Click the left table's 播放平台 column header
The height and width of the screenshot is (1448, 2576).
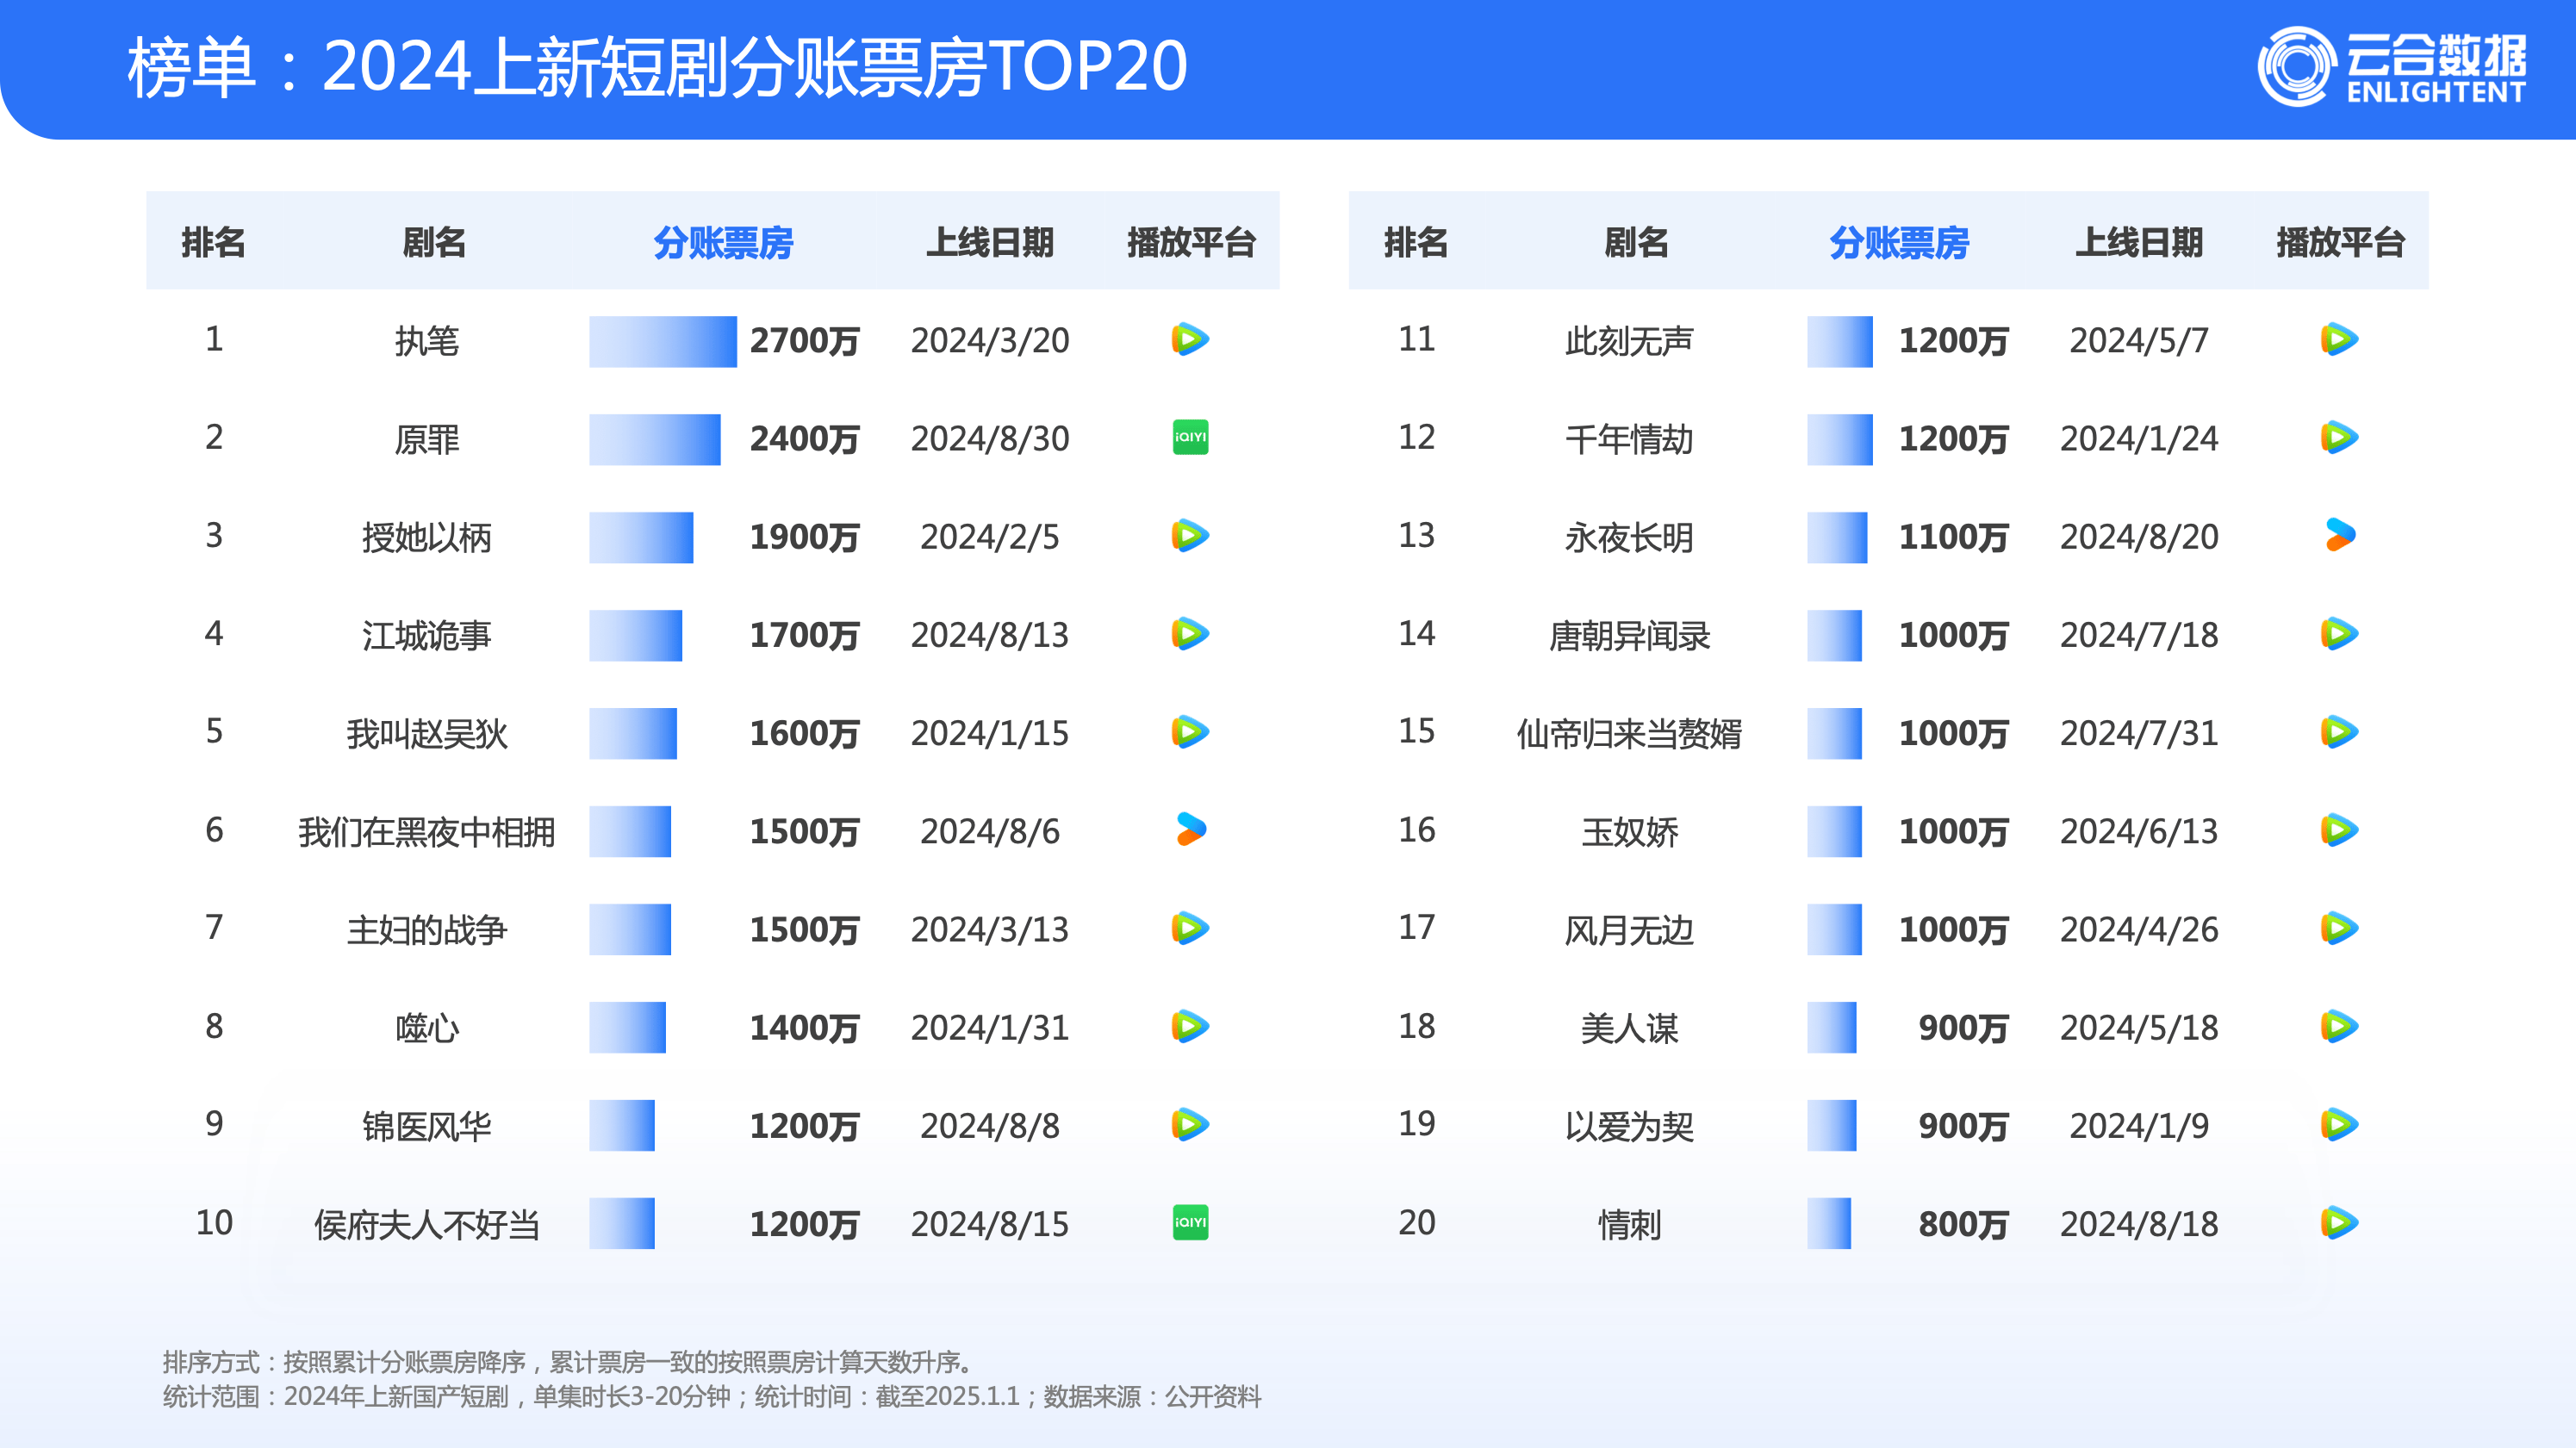click(x=1190, y=242)
